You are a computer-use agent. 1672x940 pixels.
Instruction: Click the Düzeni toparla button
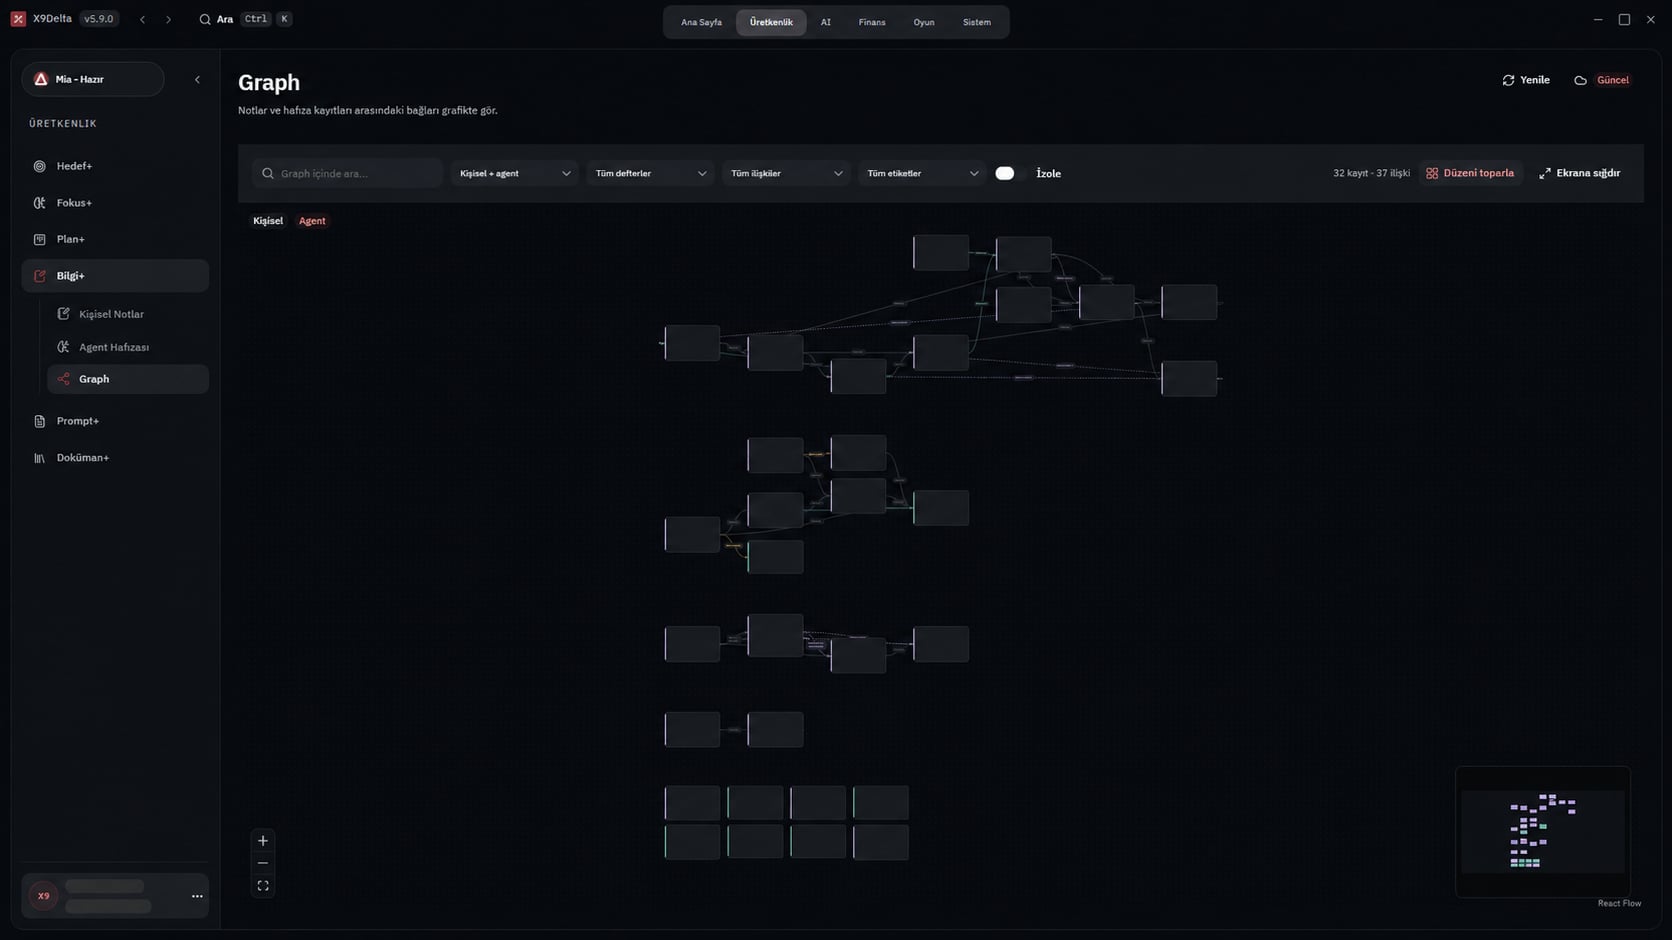[1470, 173]
